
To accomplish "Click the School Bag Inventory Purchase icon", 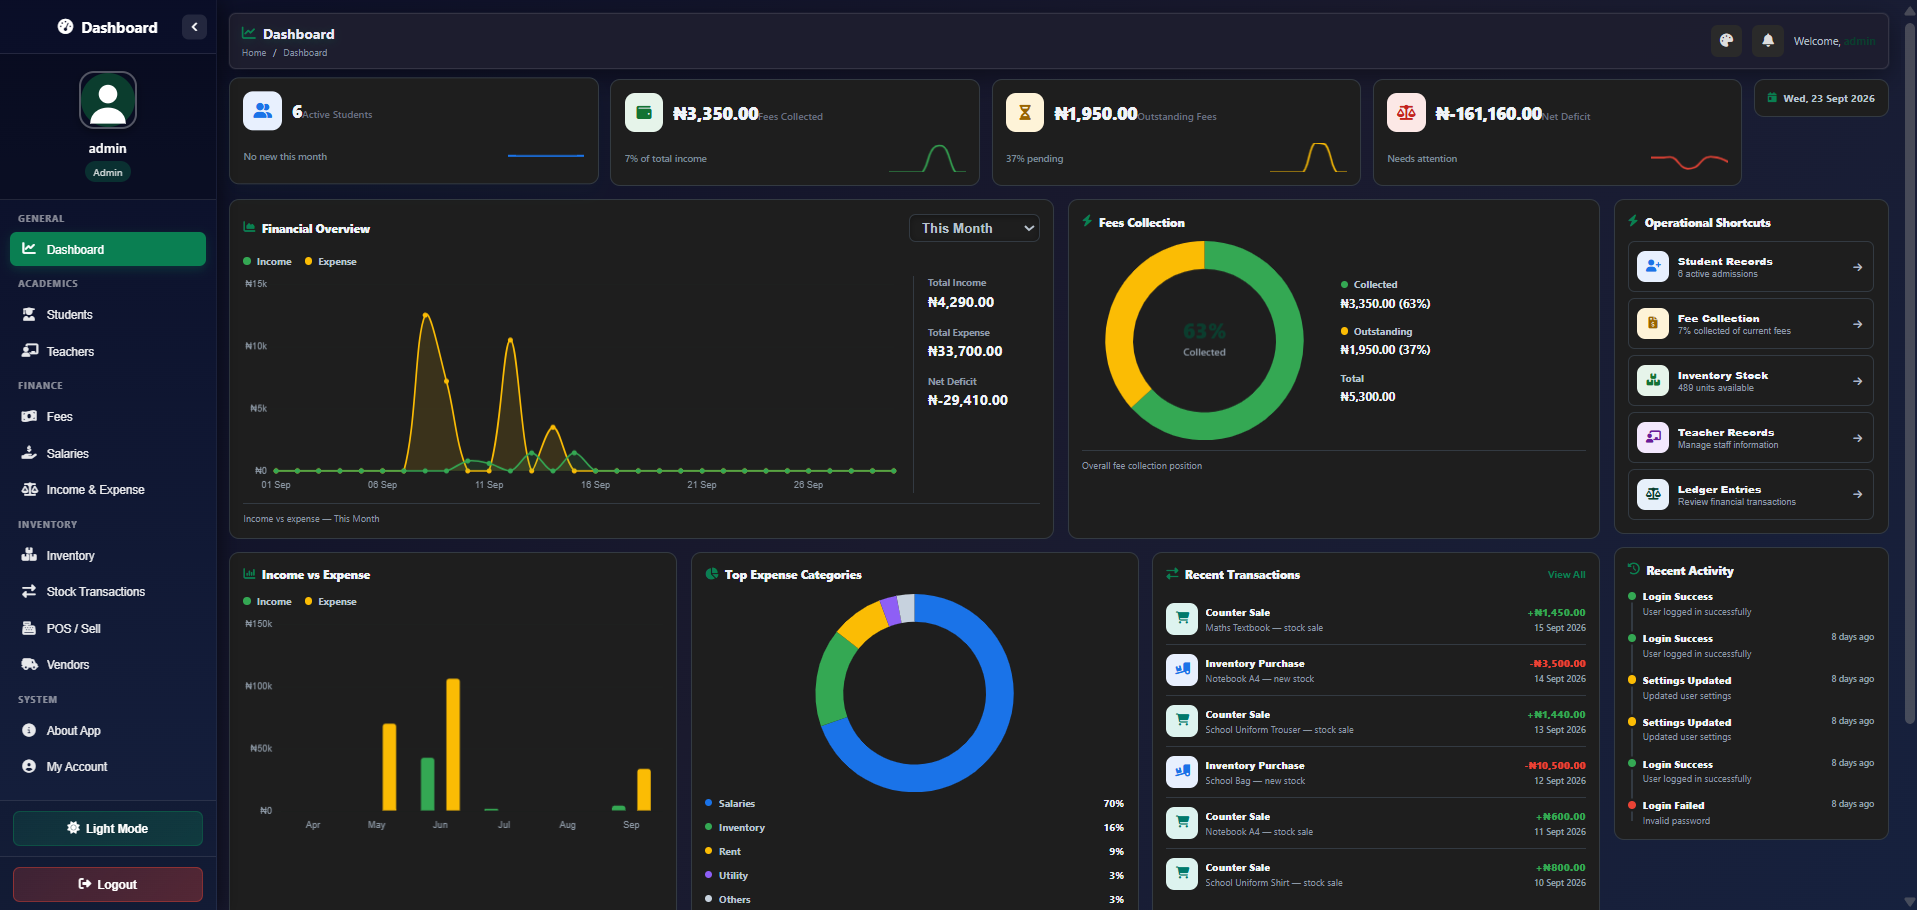I will point(1182,772).
